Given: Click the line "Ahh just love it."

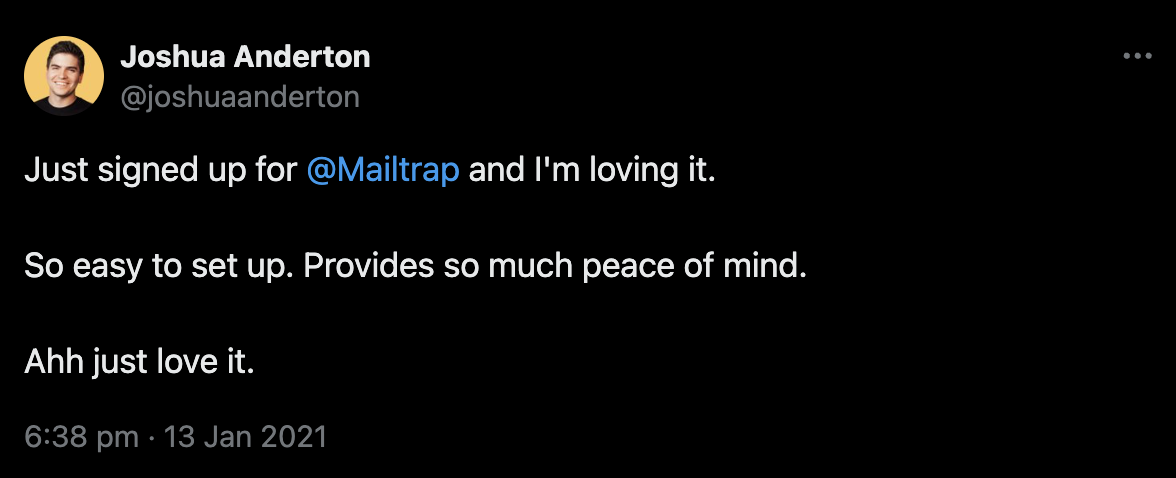Looking at the screenshot, I should (x=140, y=362).
